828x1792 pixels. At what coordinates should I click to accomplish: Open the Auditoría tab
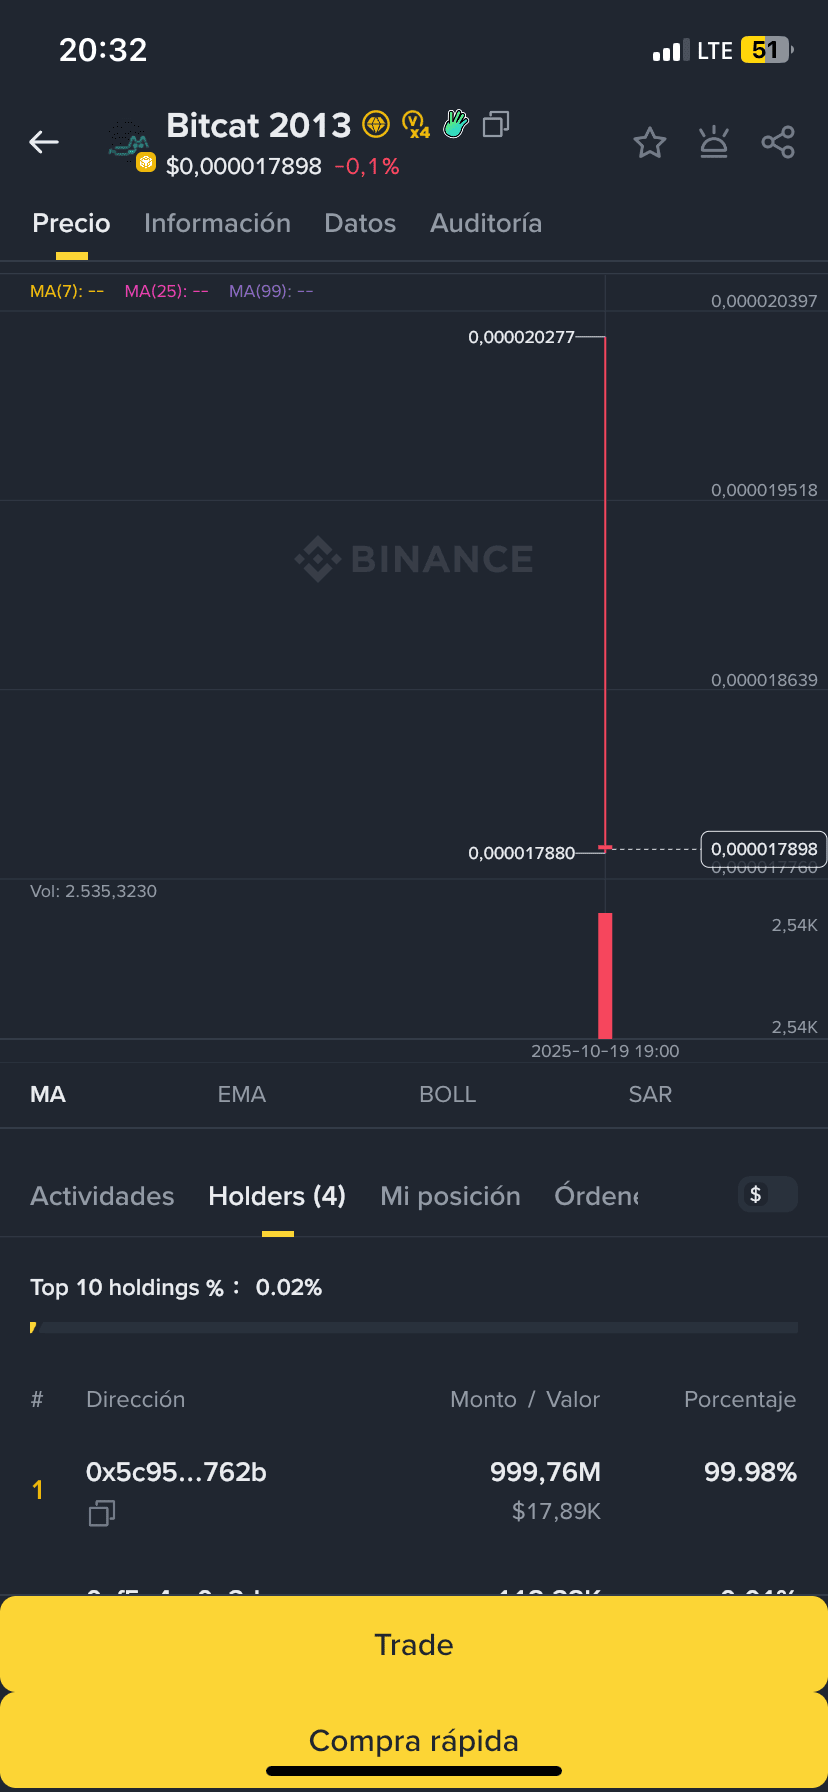486,223
